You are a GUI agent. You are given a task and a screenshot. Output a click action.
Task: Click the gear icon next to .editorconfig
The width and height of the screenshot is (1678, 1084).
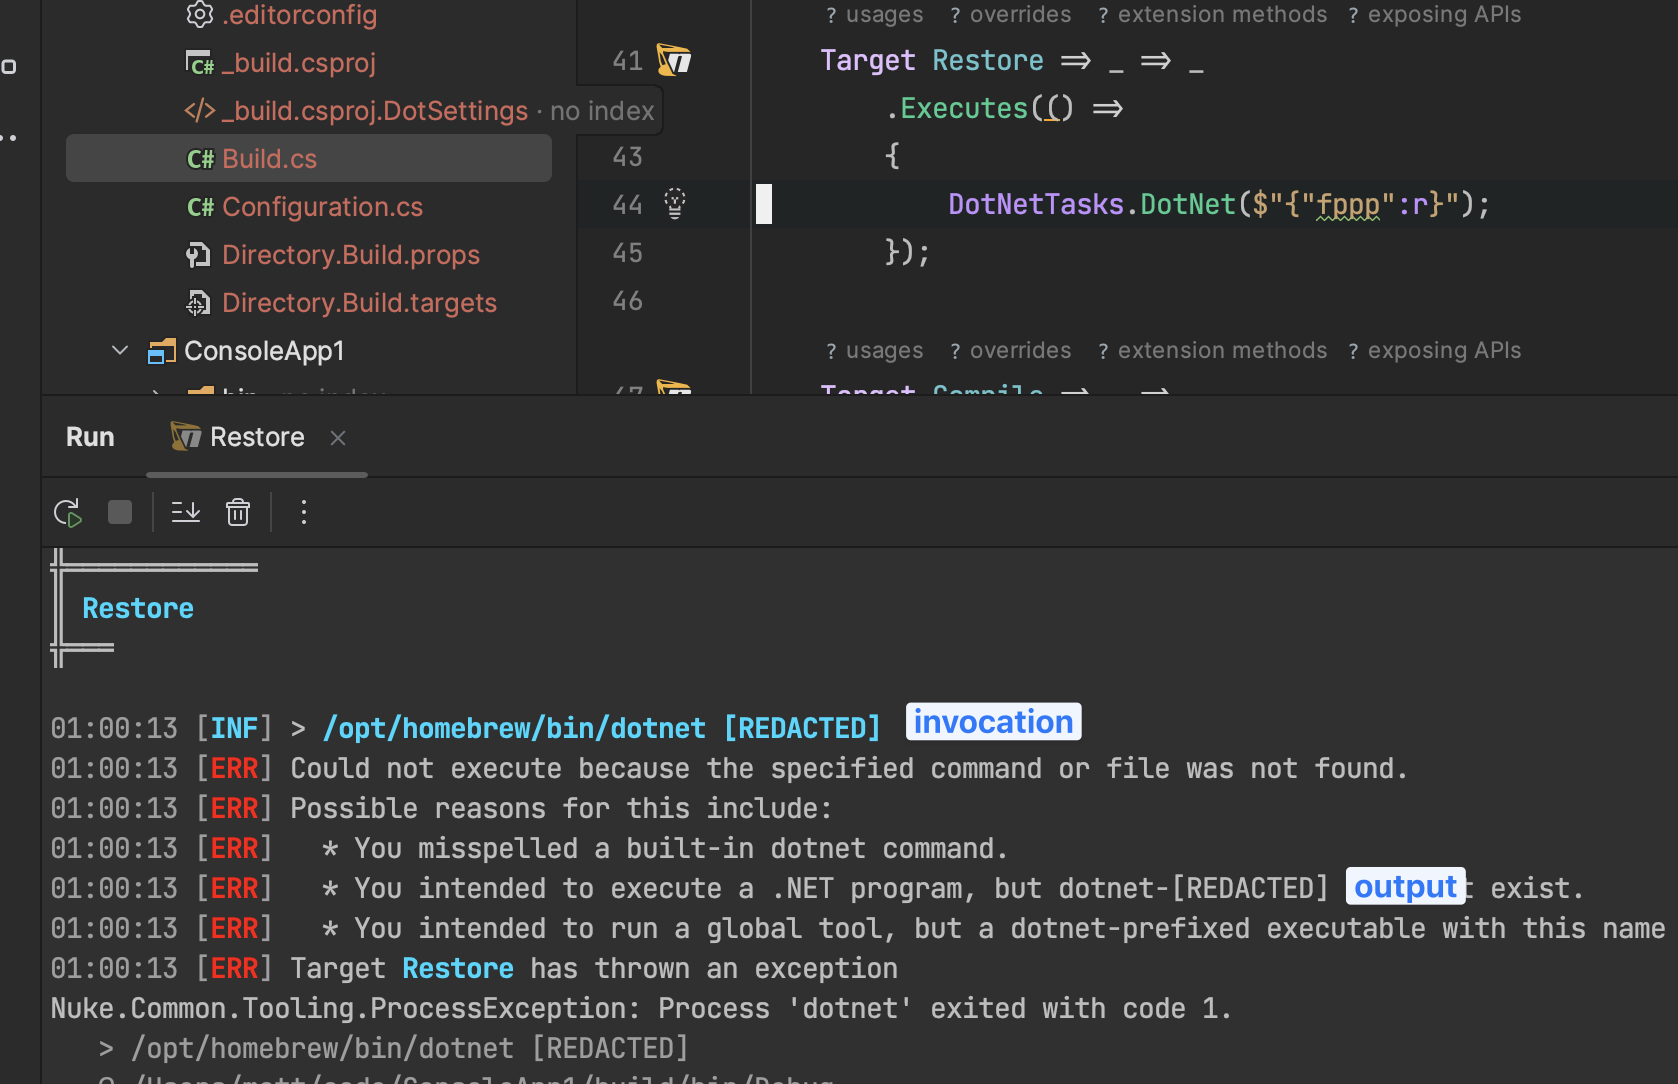[x=199, y=15]
